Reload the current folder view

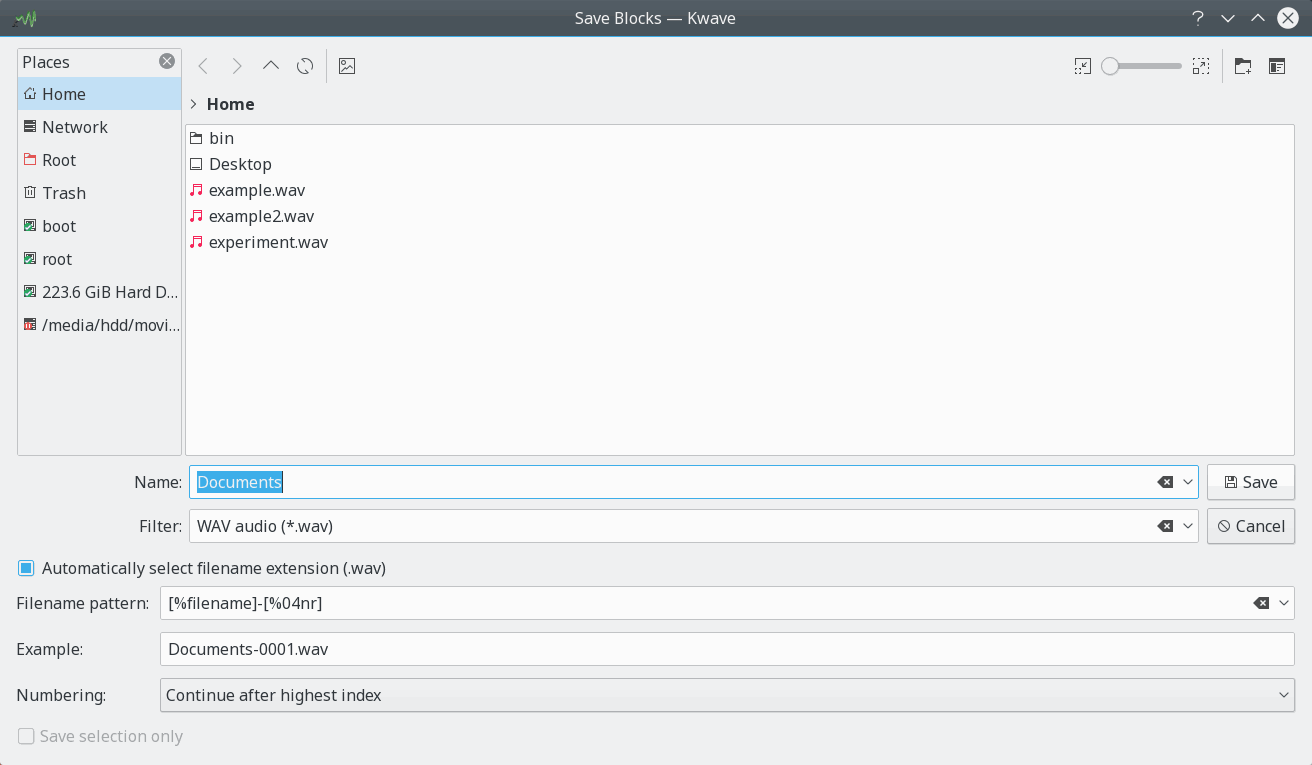[305, 66]
